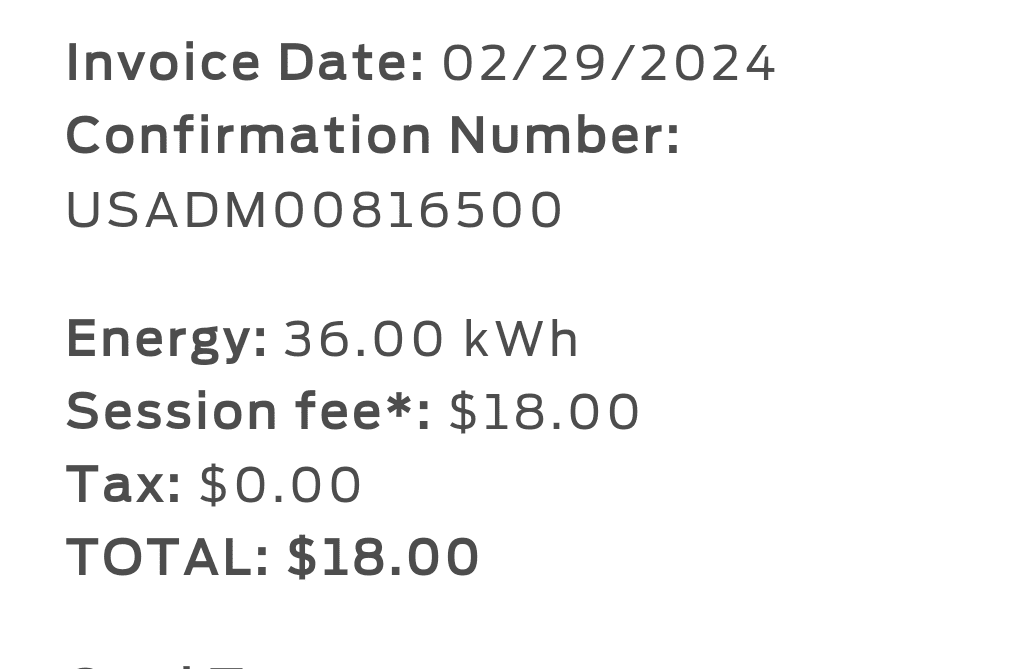This screenshot has width=1026, height=669.
Task: Click the word "Number:" after Confirmation
Action: tap(565, 136)
